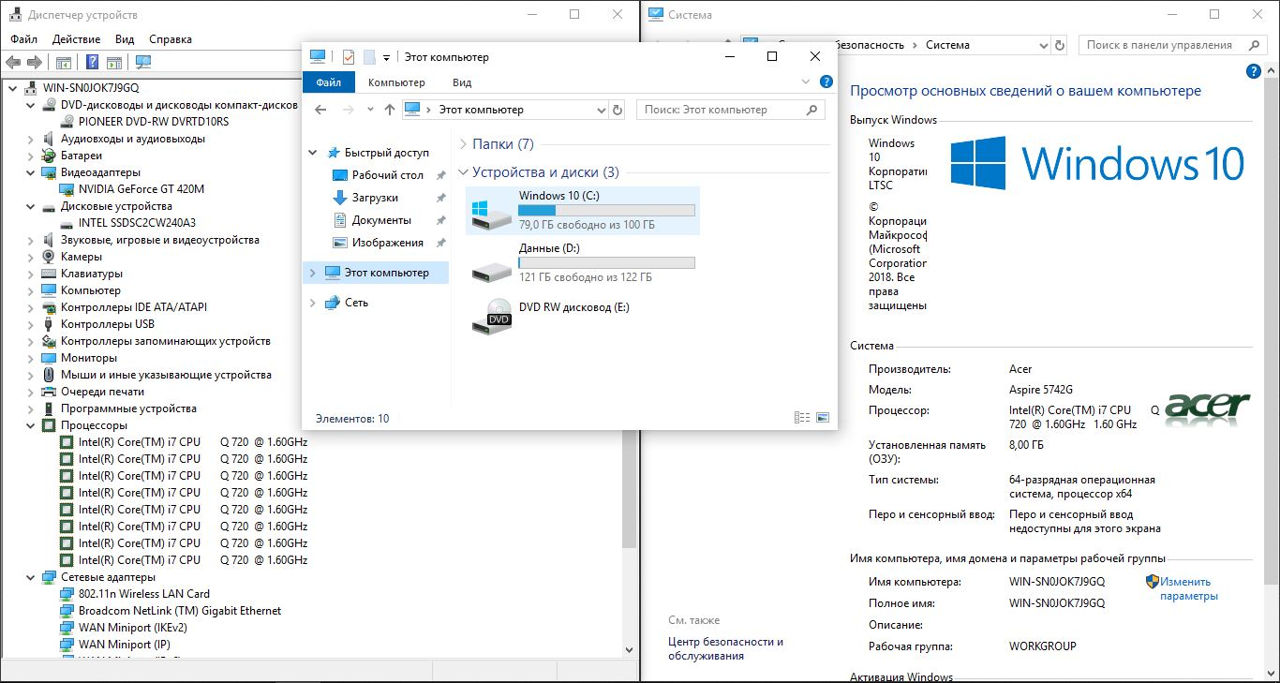Open the Действие menu in Device Manager
Screen dimensions: 1280x683
[76, 39]
